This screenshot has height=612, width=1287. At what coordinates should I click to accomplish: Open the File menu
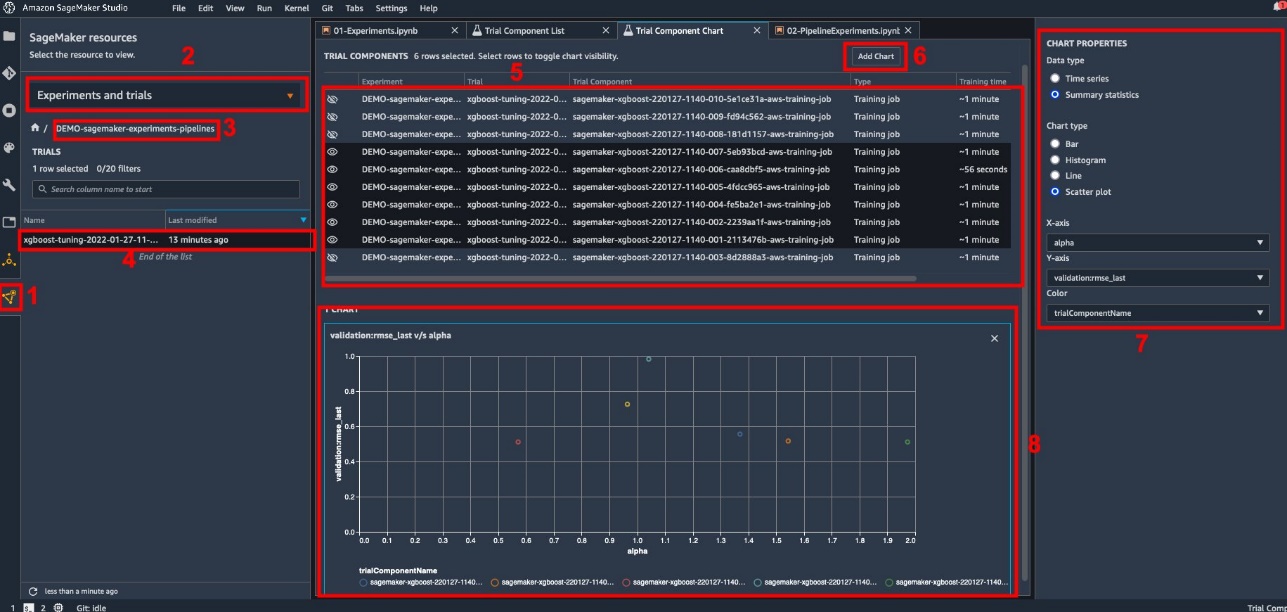(179, 8)
